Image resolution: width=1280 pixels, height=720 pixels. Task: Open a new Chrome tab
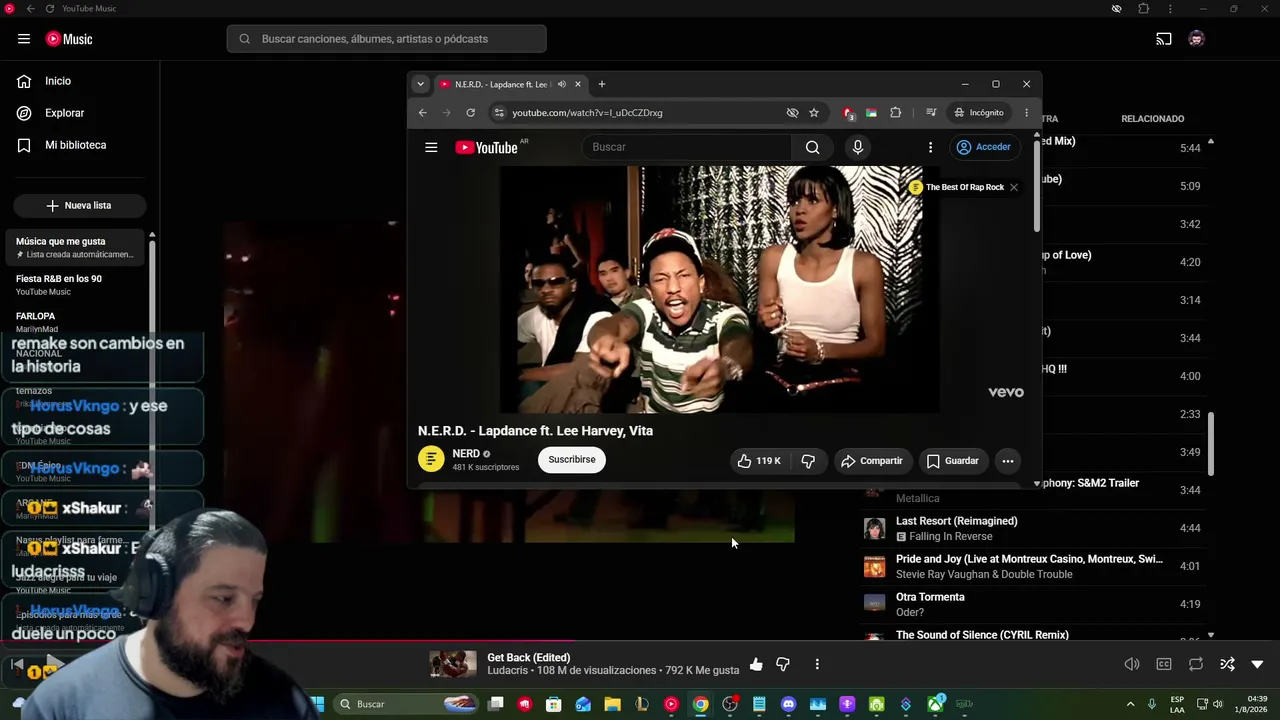(601, 84)
